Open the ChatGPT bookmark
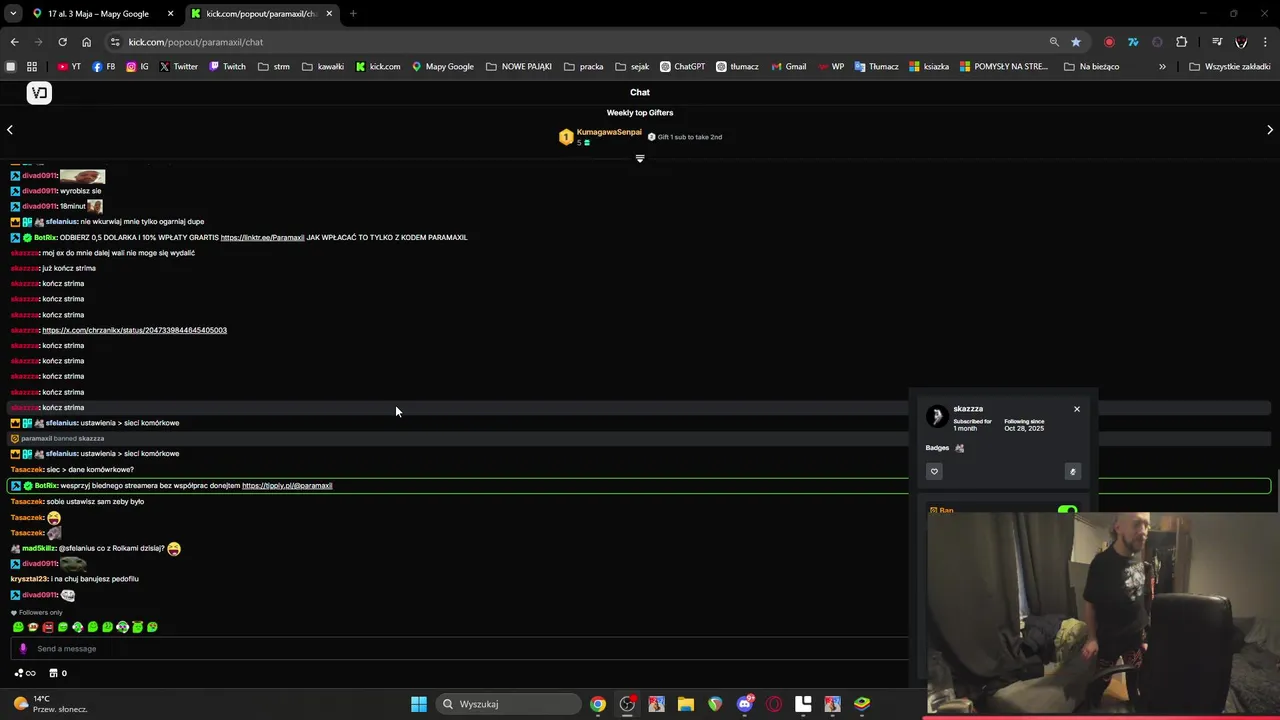 (683, 67)
